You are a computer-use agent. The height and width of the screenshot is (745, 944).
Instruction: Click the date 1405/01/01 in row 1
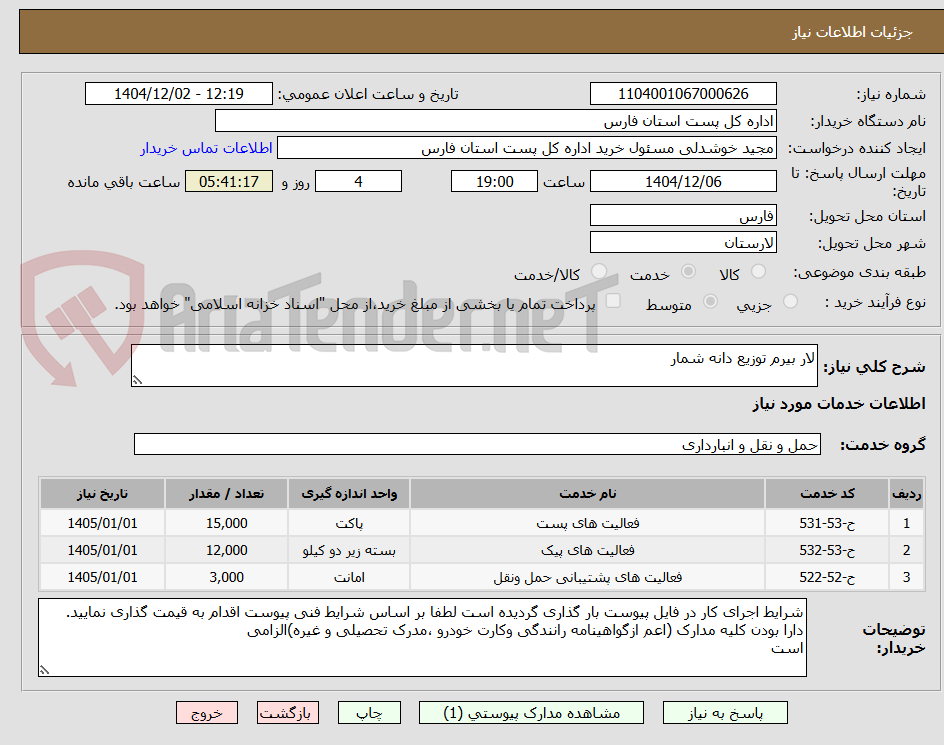click(102, 523)
